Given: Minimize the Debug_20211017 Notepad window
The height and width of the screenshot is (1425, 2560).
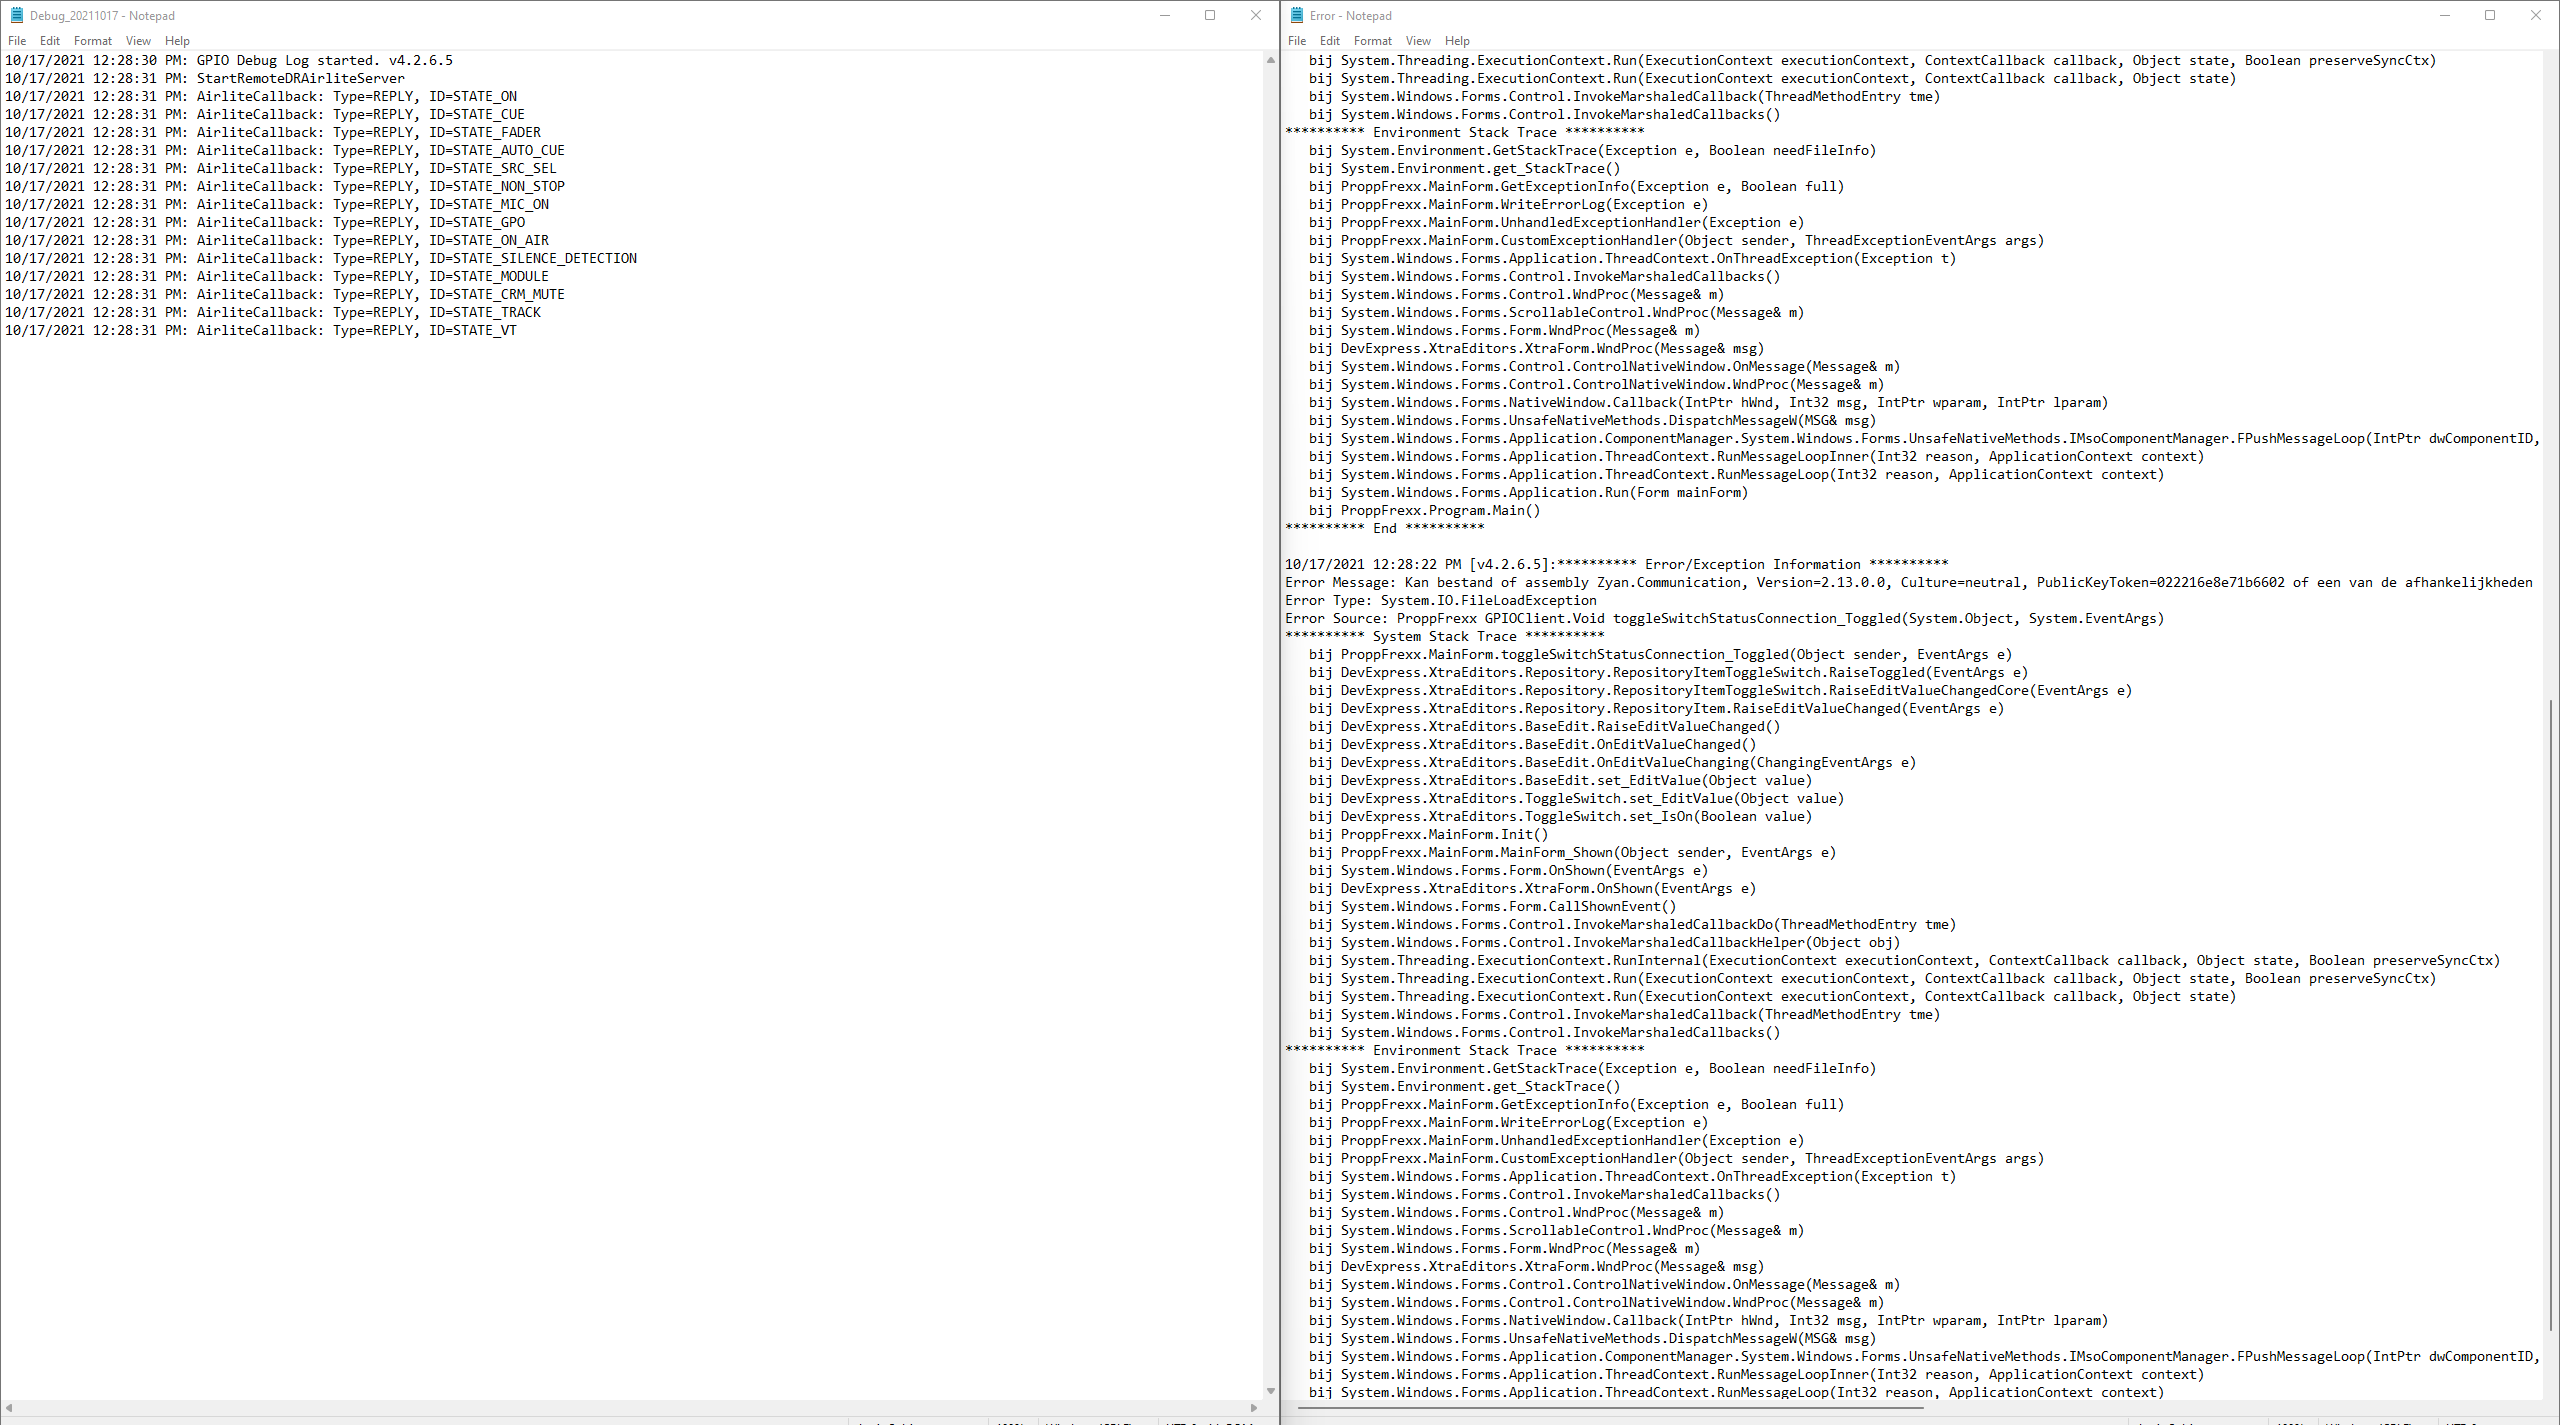Looking at the screenshot, I should coord(1164,15).
